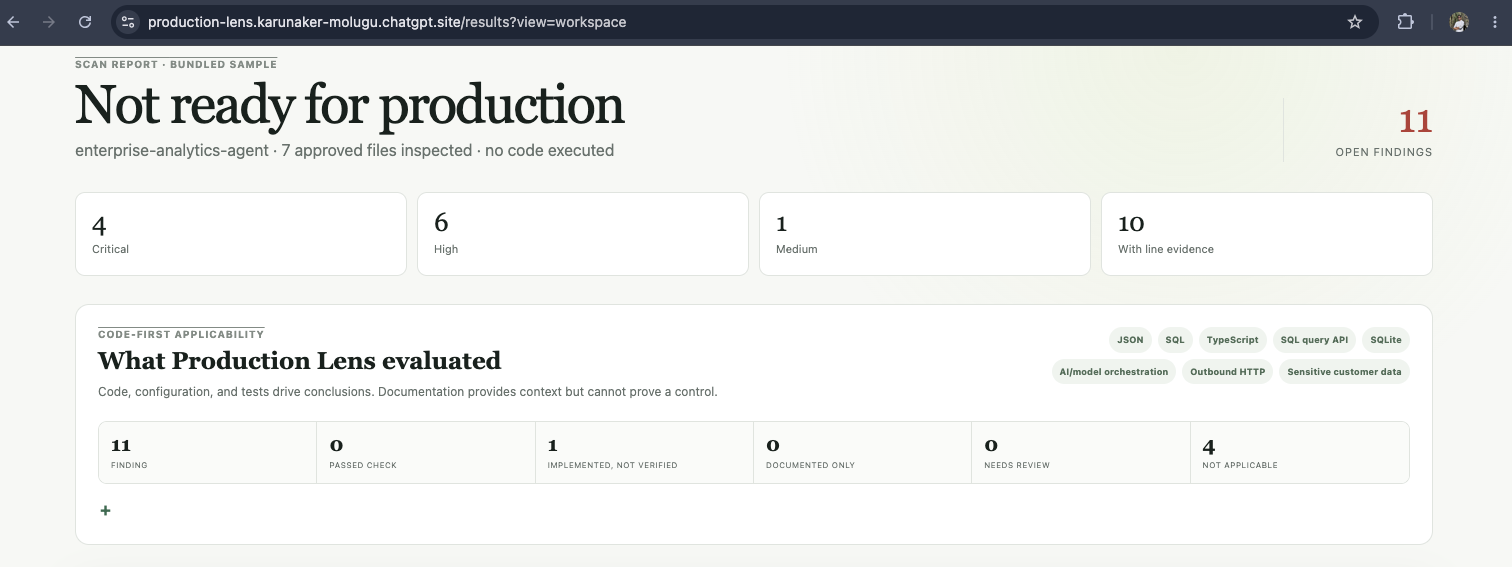Reload the page with refresh icon
Viewport: 1512px width, 567px height.
(x=85, y=22)
